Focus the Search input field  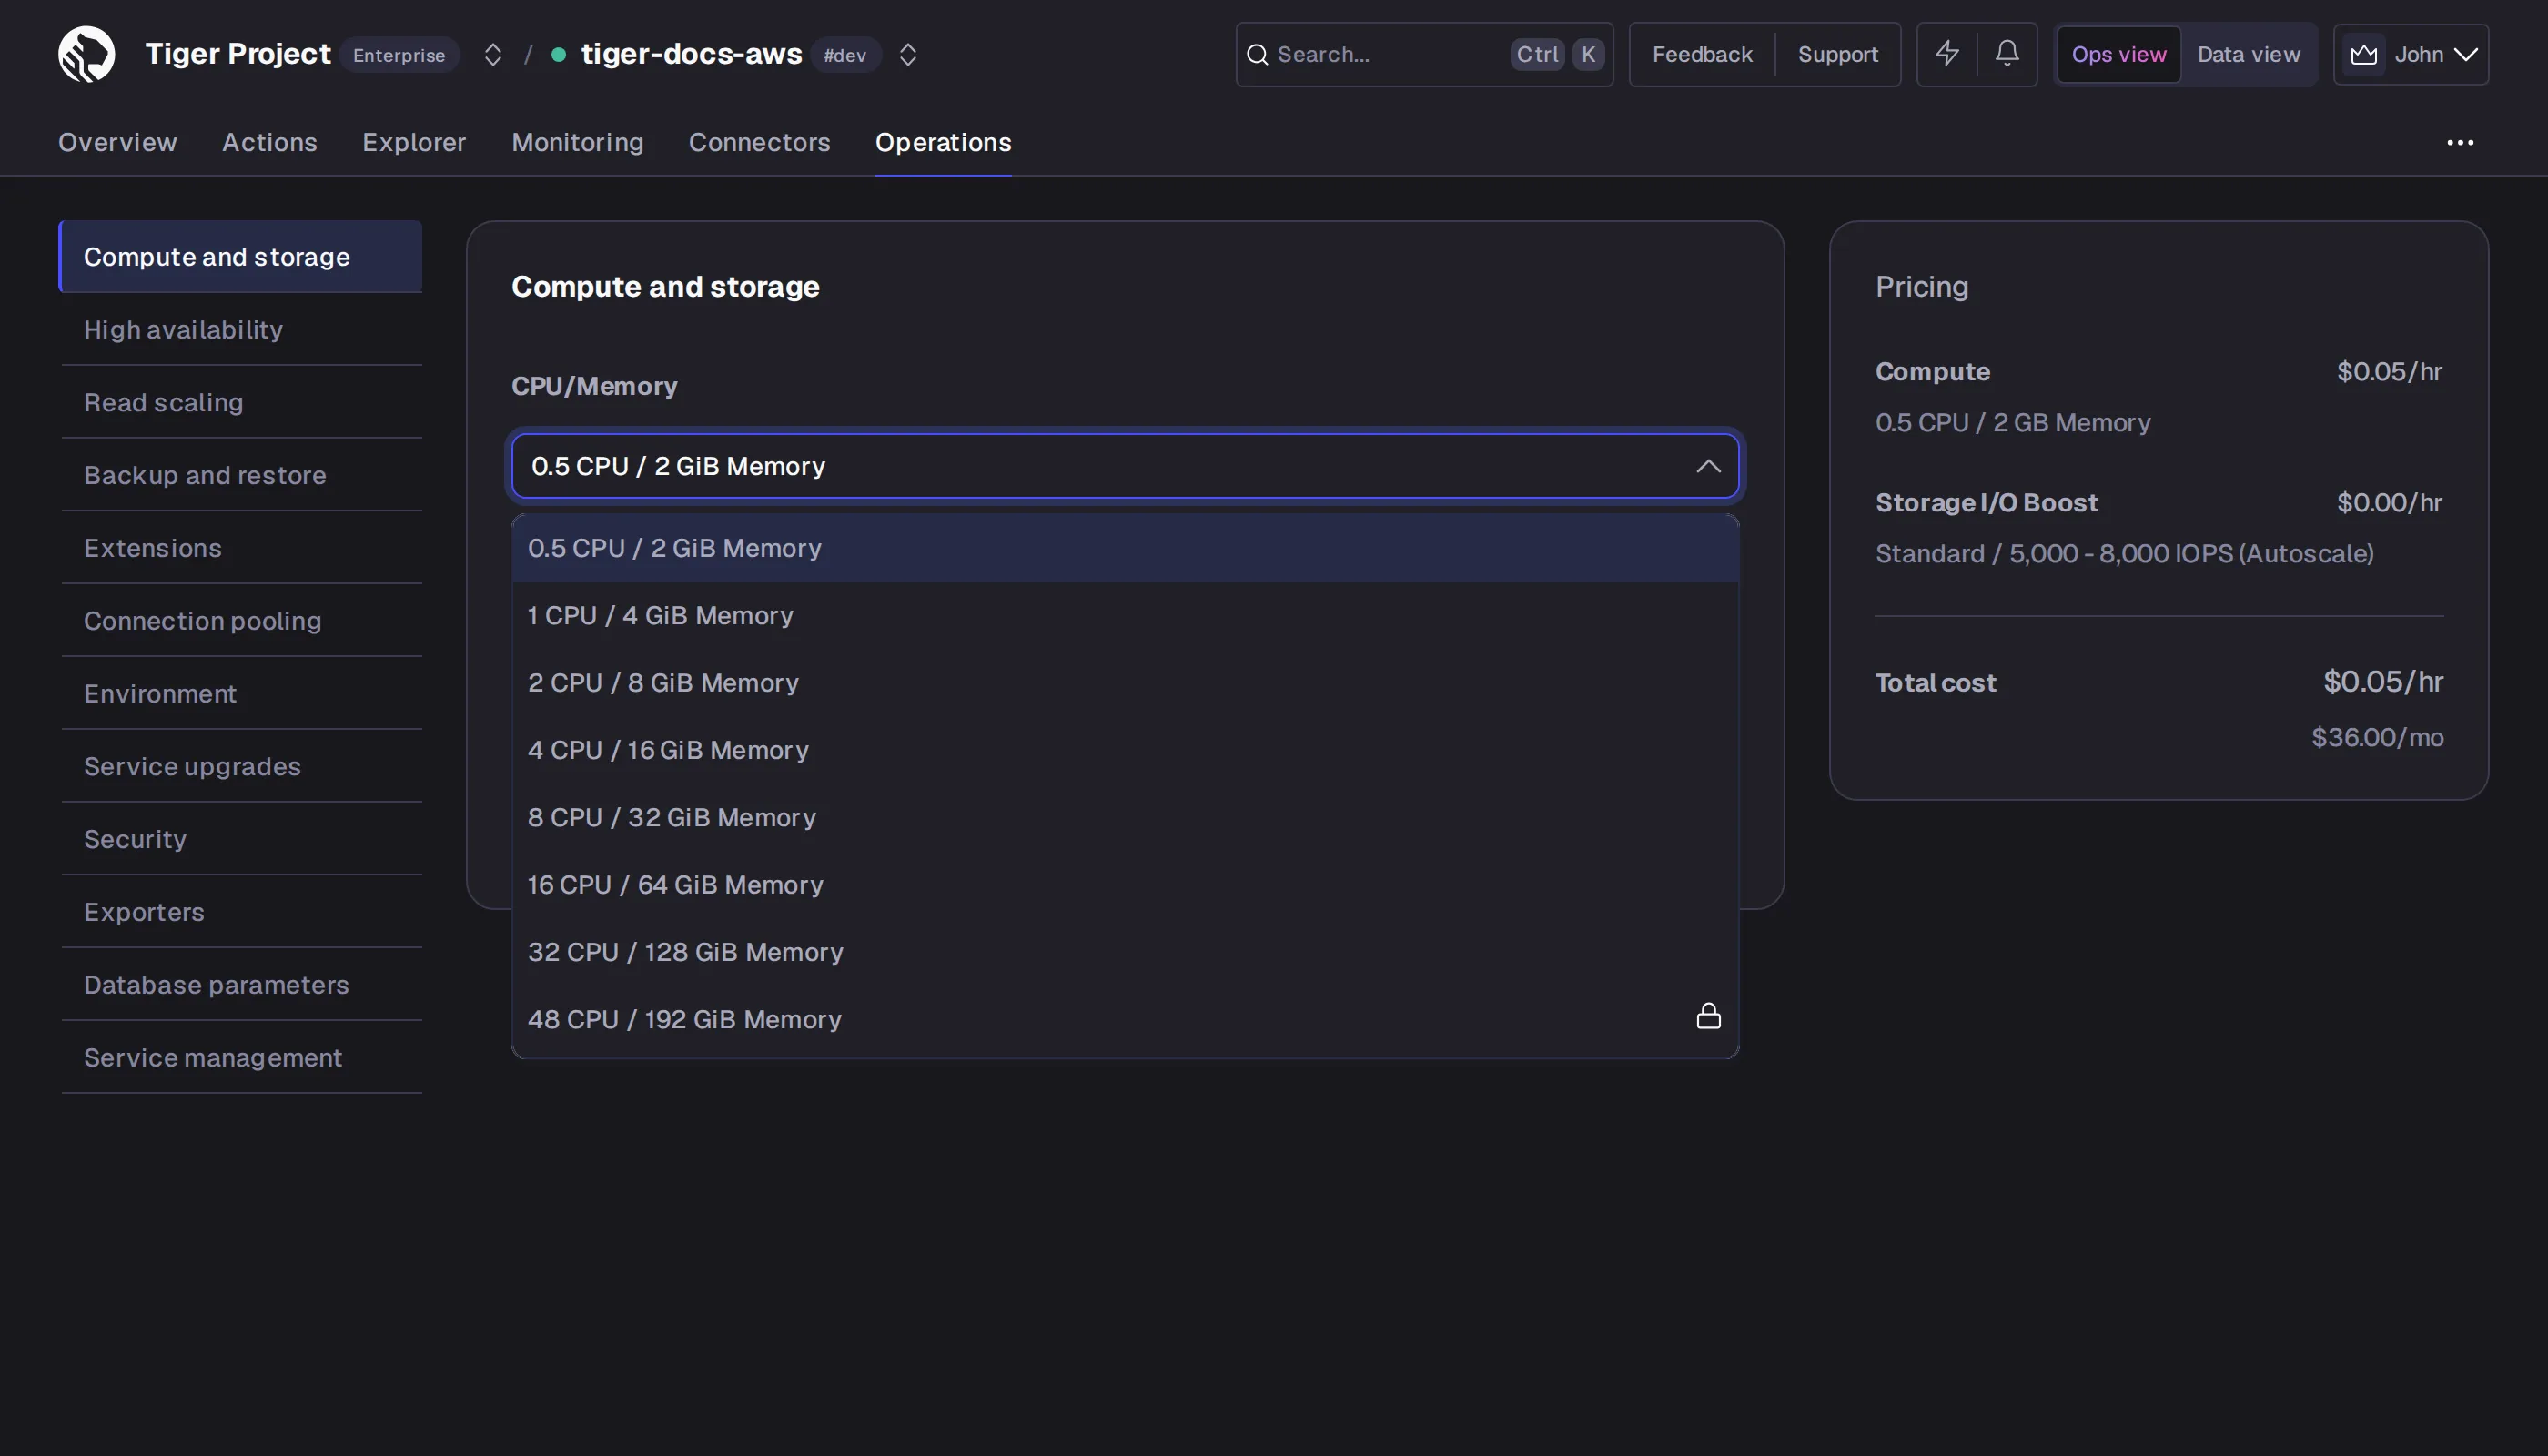coord(1424,55)
